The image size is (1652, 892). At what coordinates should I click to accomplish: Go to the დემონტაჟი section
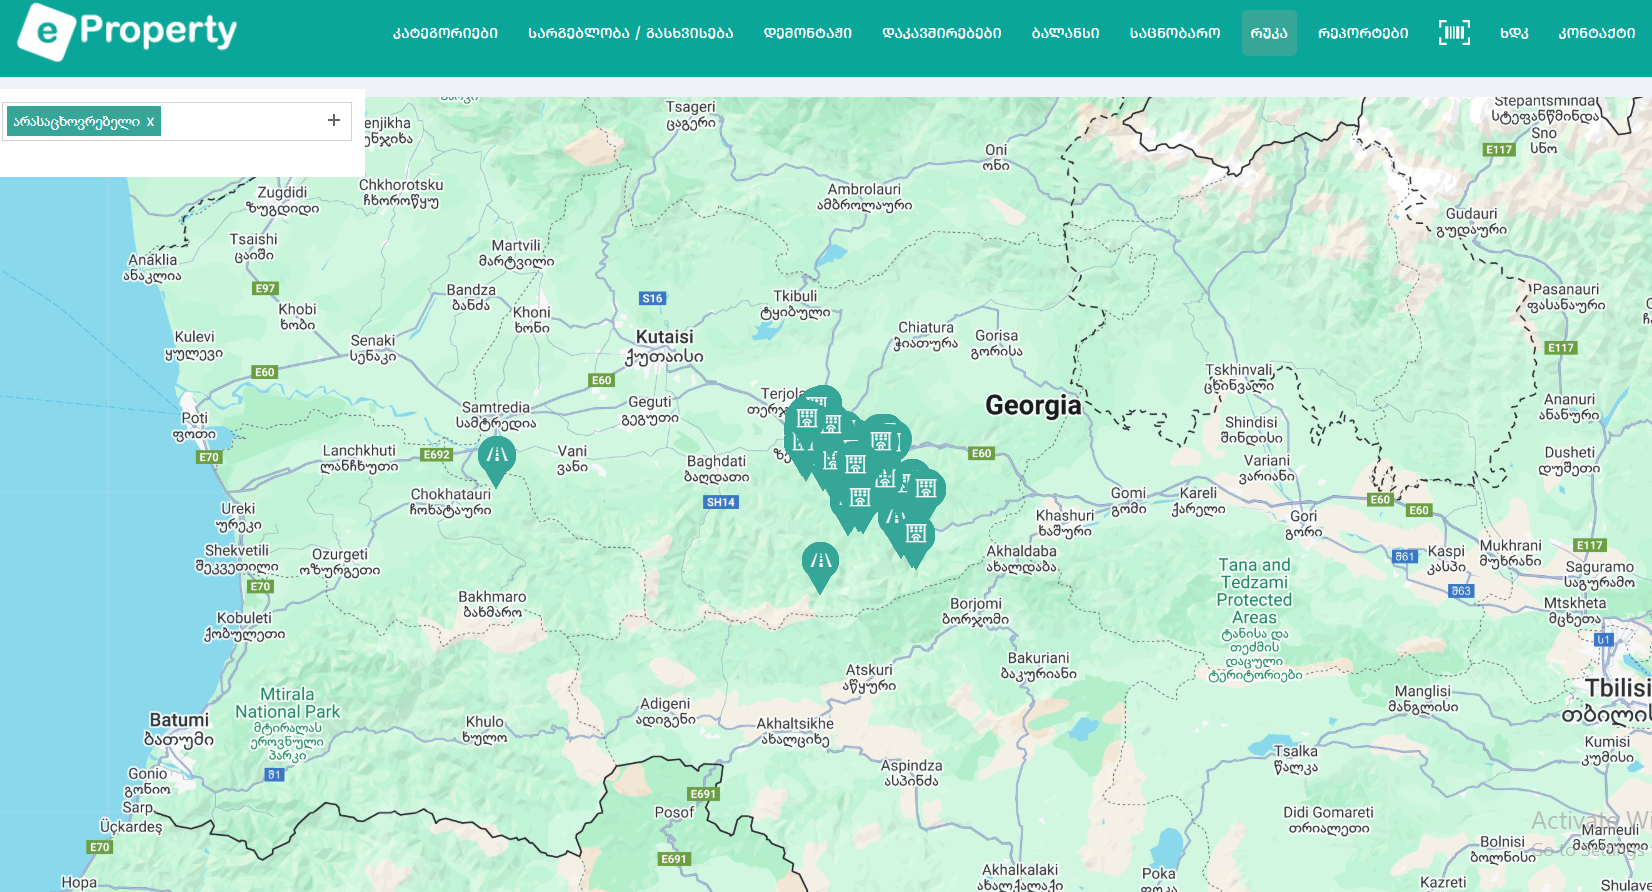(807, 33)
